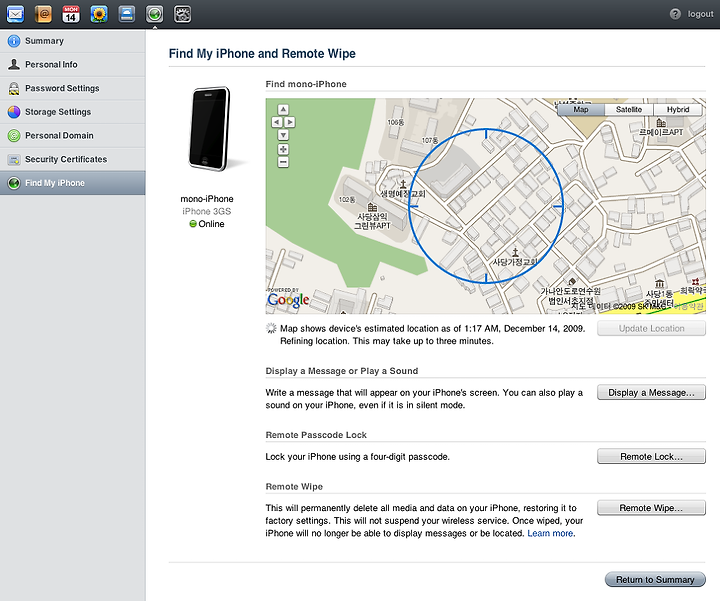This screenshot has width=720, height=601.
Task: Click the mono-iPhone device name
Action: pyautogui.click(x=207, y=199)
